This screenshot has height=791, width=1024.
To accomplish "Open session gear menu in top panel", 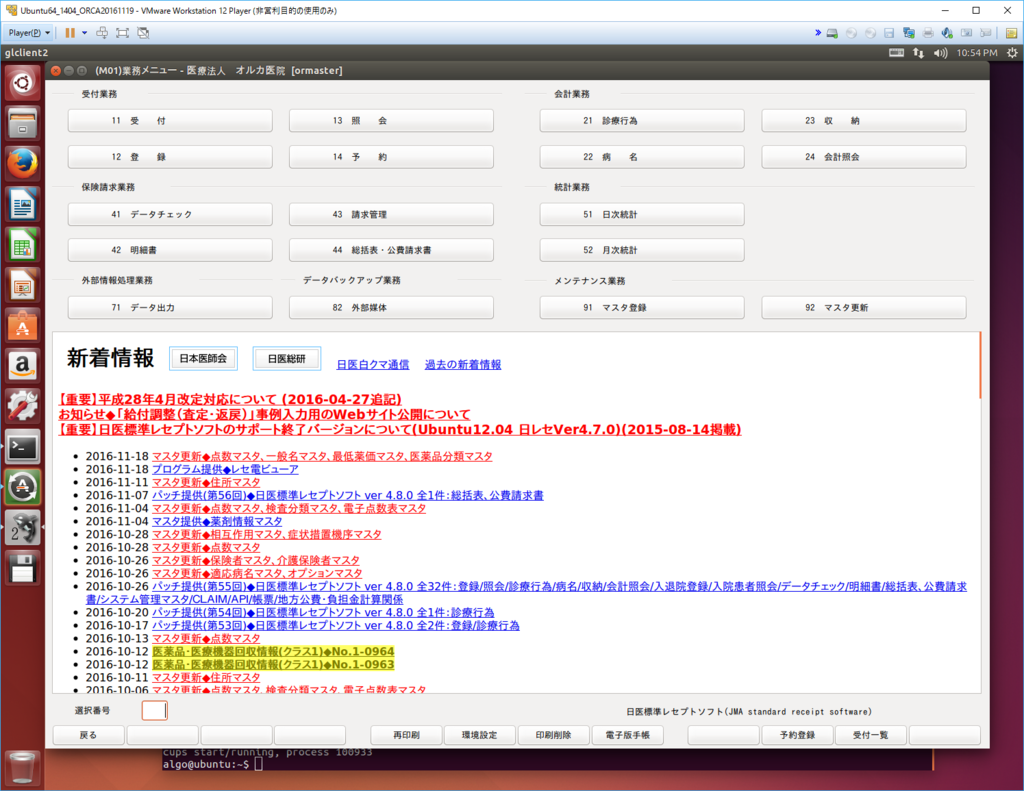I will (1012, 53).
